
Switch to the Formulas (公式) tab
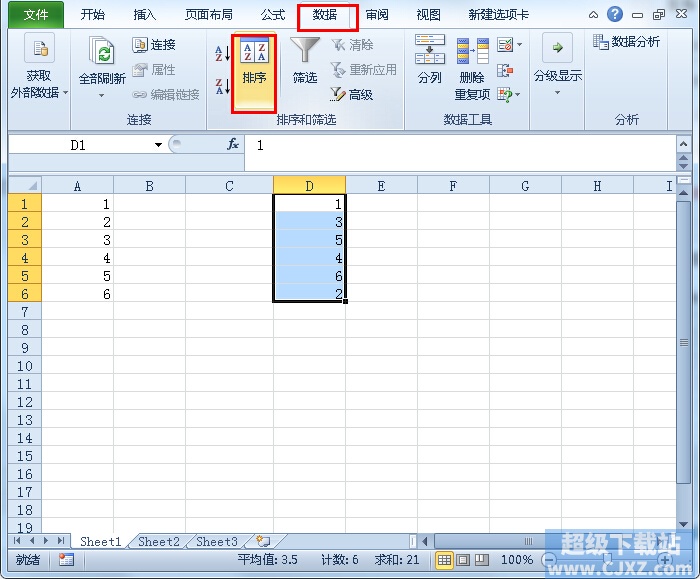point(273,15)
